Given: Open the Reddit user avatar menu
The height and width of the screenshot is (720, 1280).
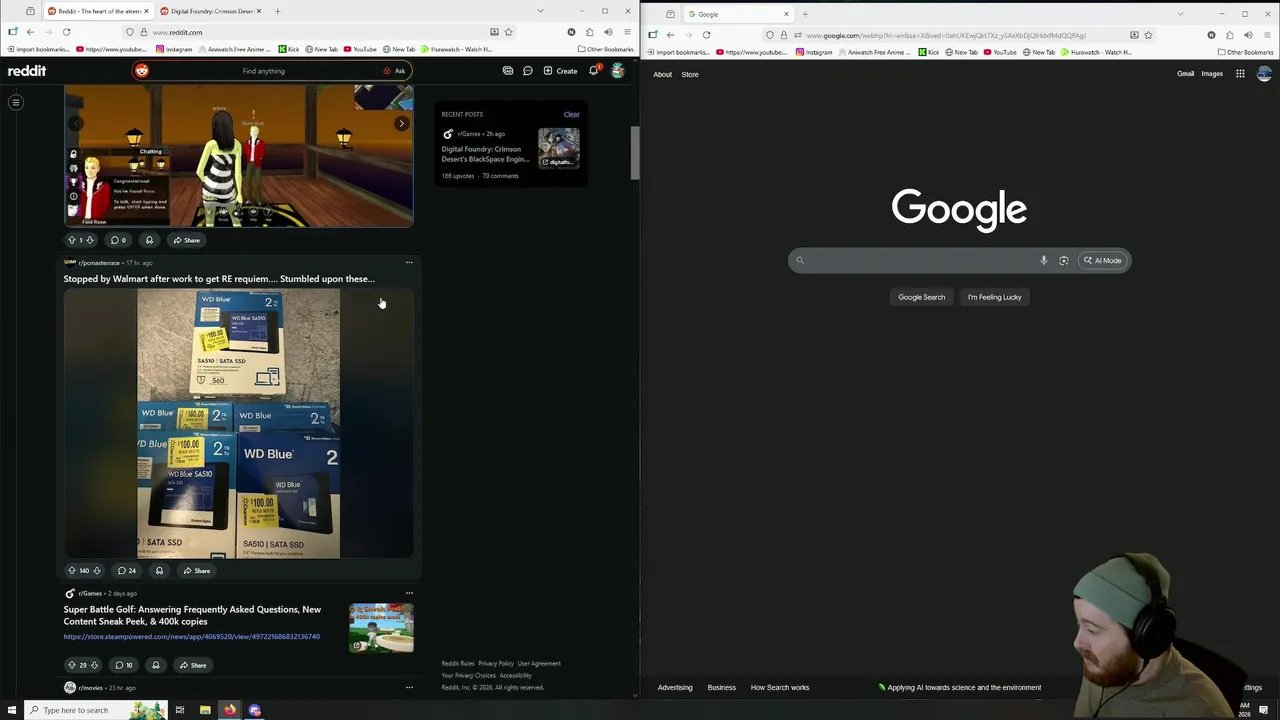Looking at the screenshot, I should [x=618, y=71].
